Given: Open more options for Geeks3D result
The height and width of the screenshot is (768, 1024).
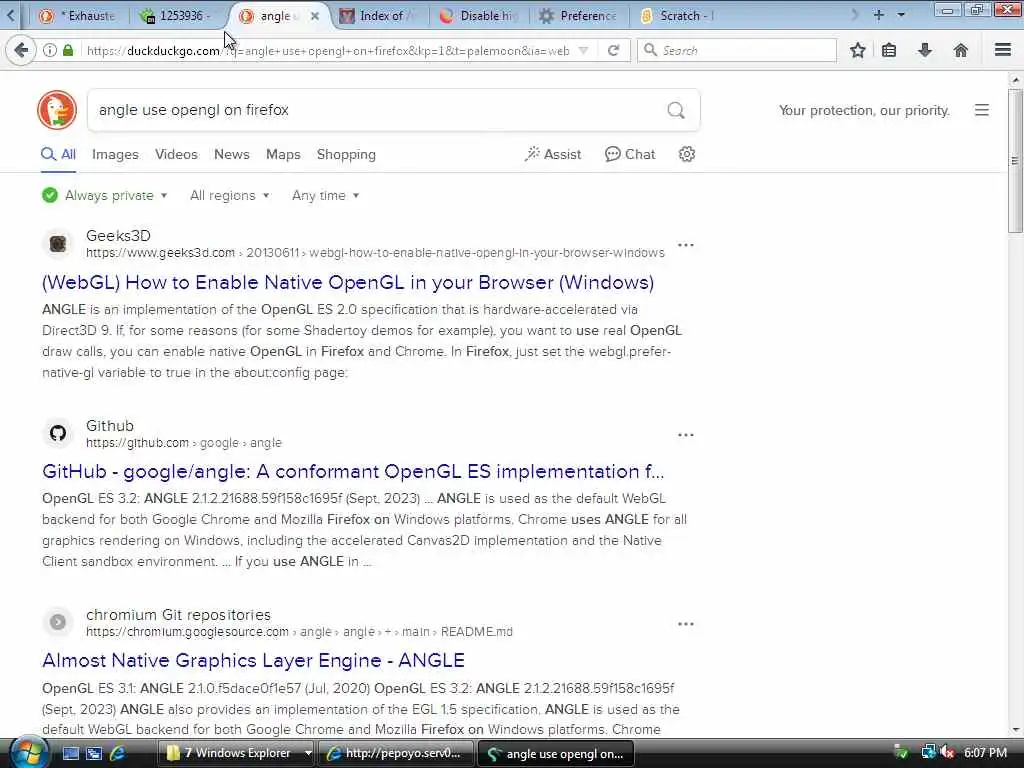Looking at the screenshot, I should [x=686, y=245].
